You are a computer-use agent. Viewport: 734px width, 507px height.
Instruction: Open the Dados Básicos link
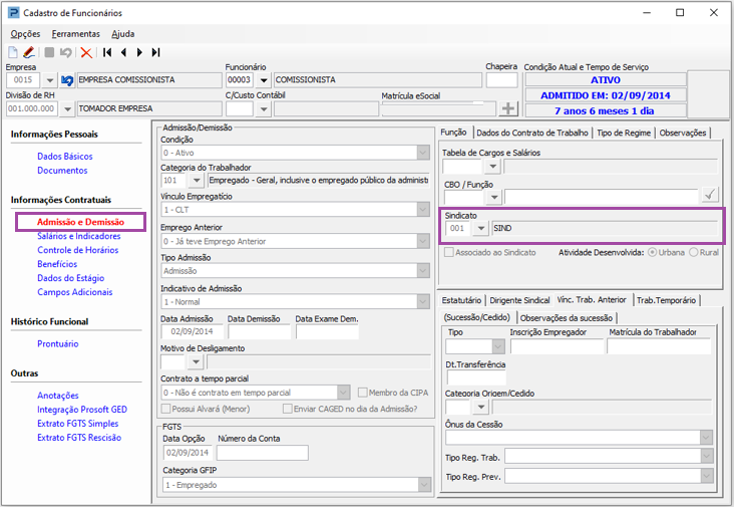coord(65,156)
